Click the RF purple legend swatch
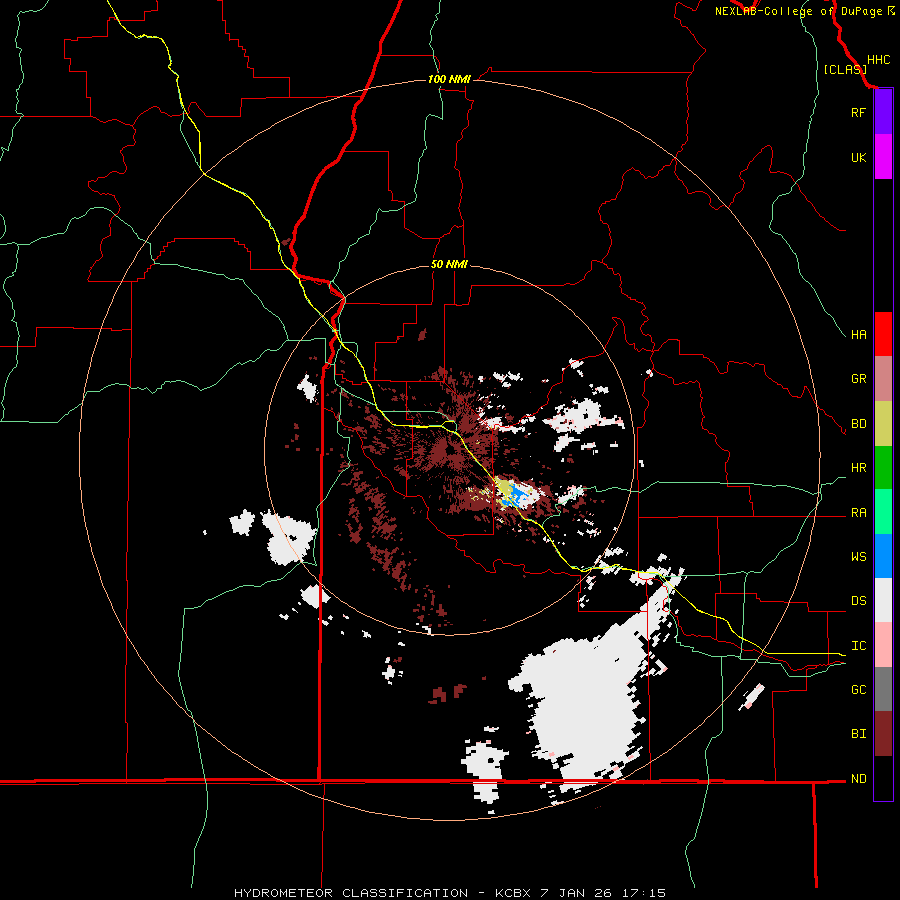 tap(883, 112)
